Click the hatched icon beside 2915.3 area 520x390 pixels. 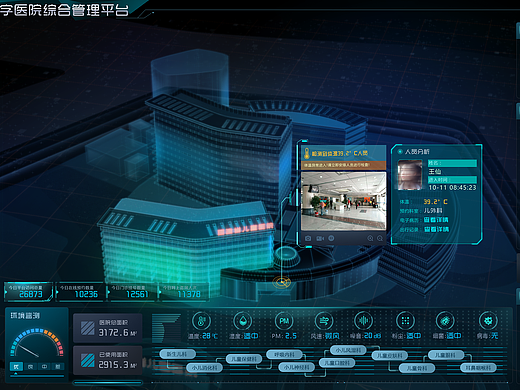point(88,360)
